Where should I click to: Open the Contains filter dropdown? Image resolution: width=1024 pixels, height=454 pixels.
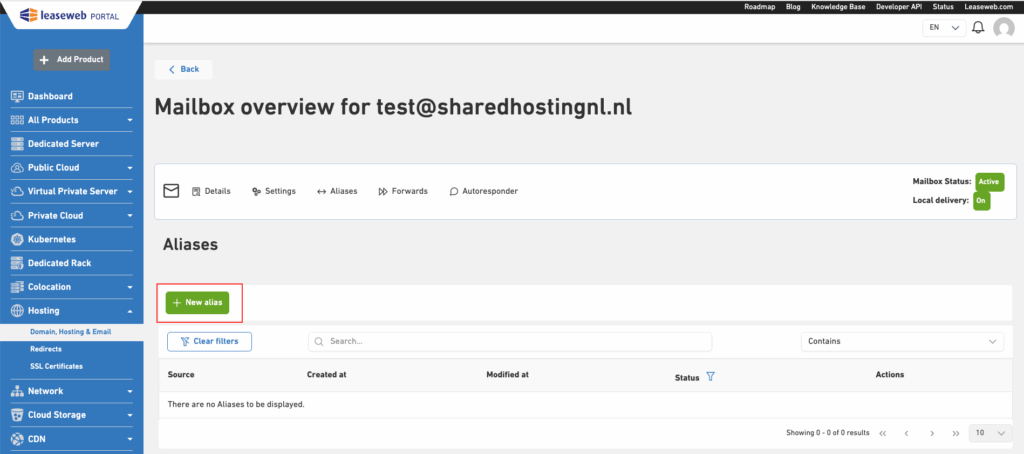coord(902,342)
